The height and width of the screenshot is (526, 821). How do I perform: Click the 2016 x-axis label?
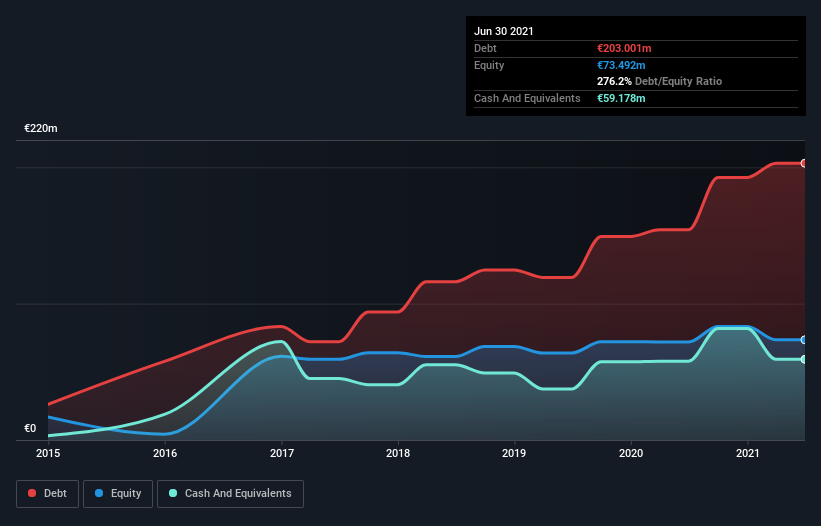pyautogui.click(x=165, y=453)
